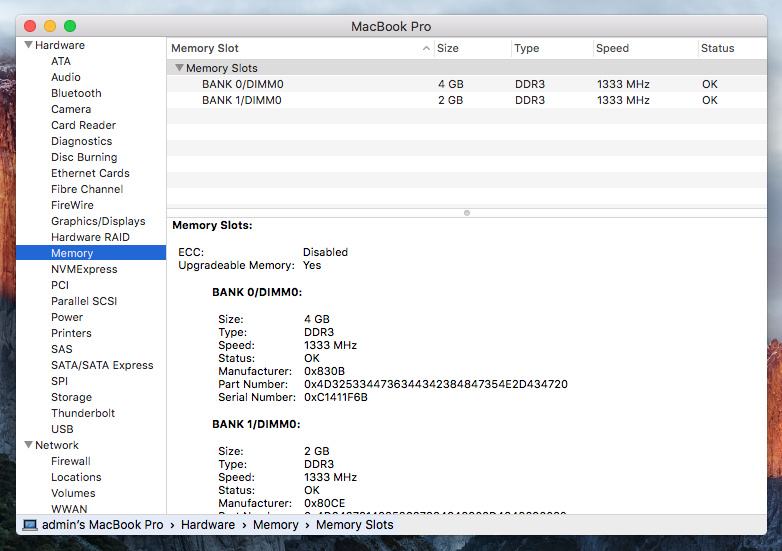The width and height of the screenshot is (782, 551).
Task: Collapse the Memory Slots group triangle
Action: pyautogui.click(x=179, y=68)
